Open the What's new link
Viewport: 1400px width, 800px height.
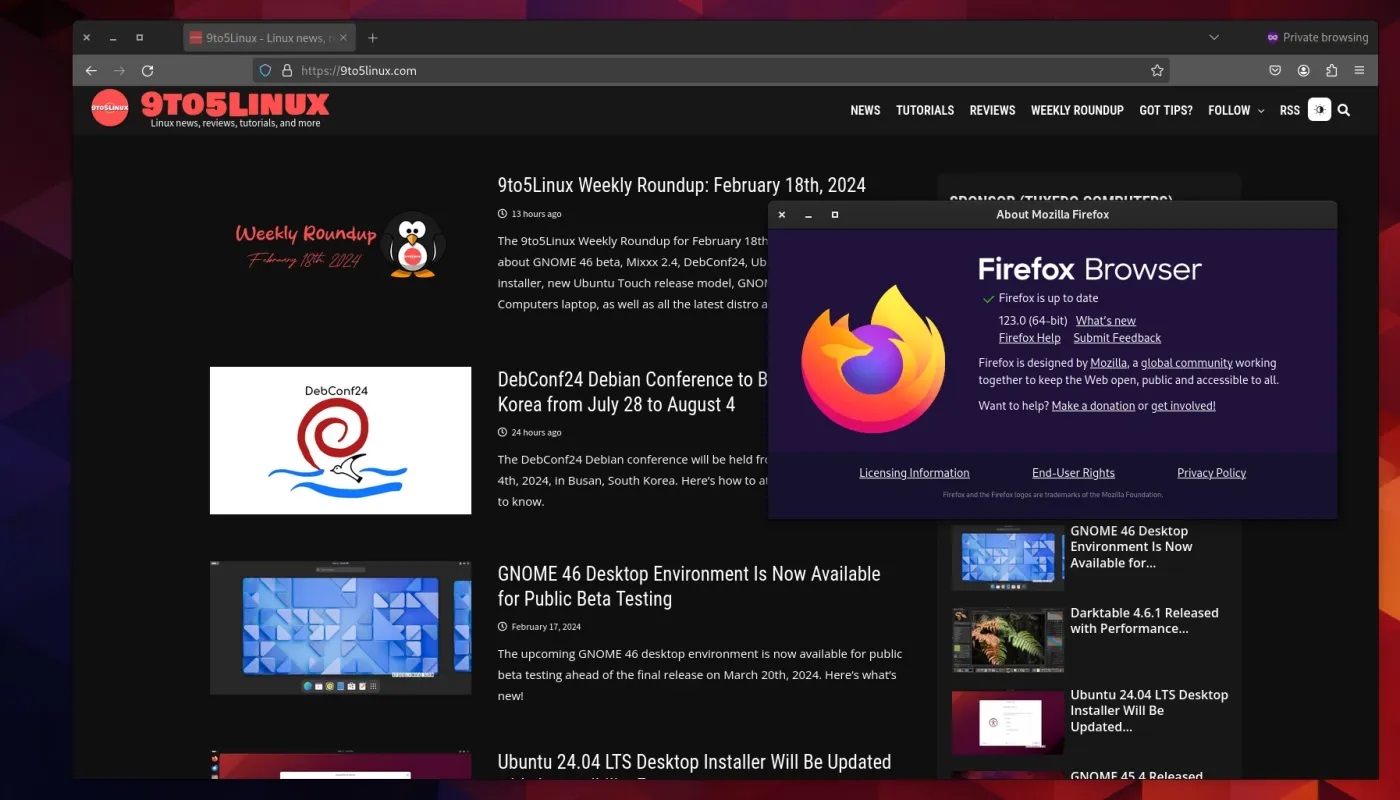(x=1105, y=320)
